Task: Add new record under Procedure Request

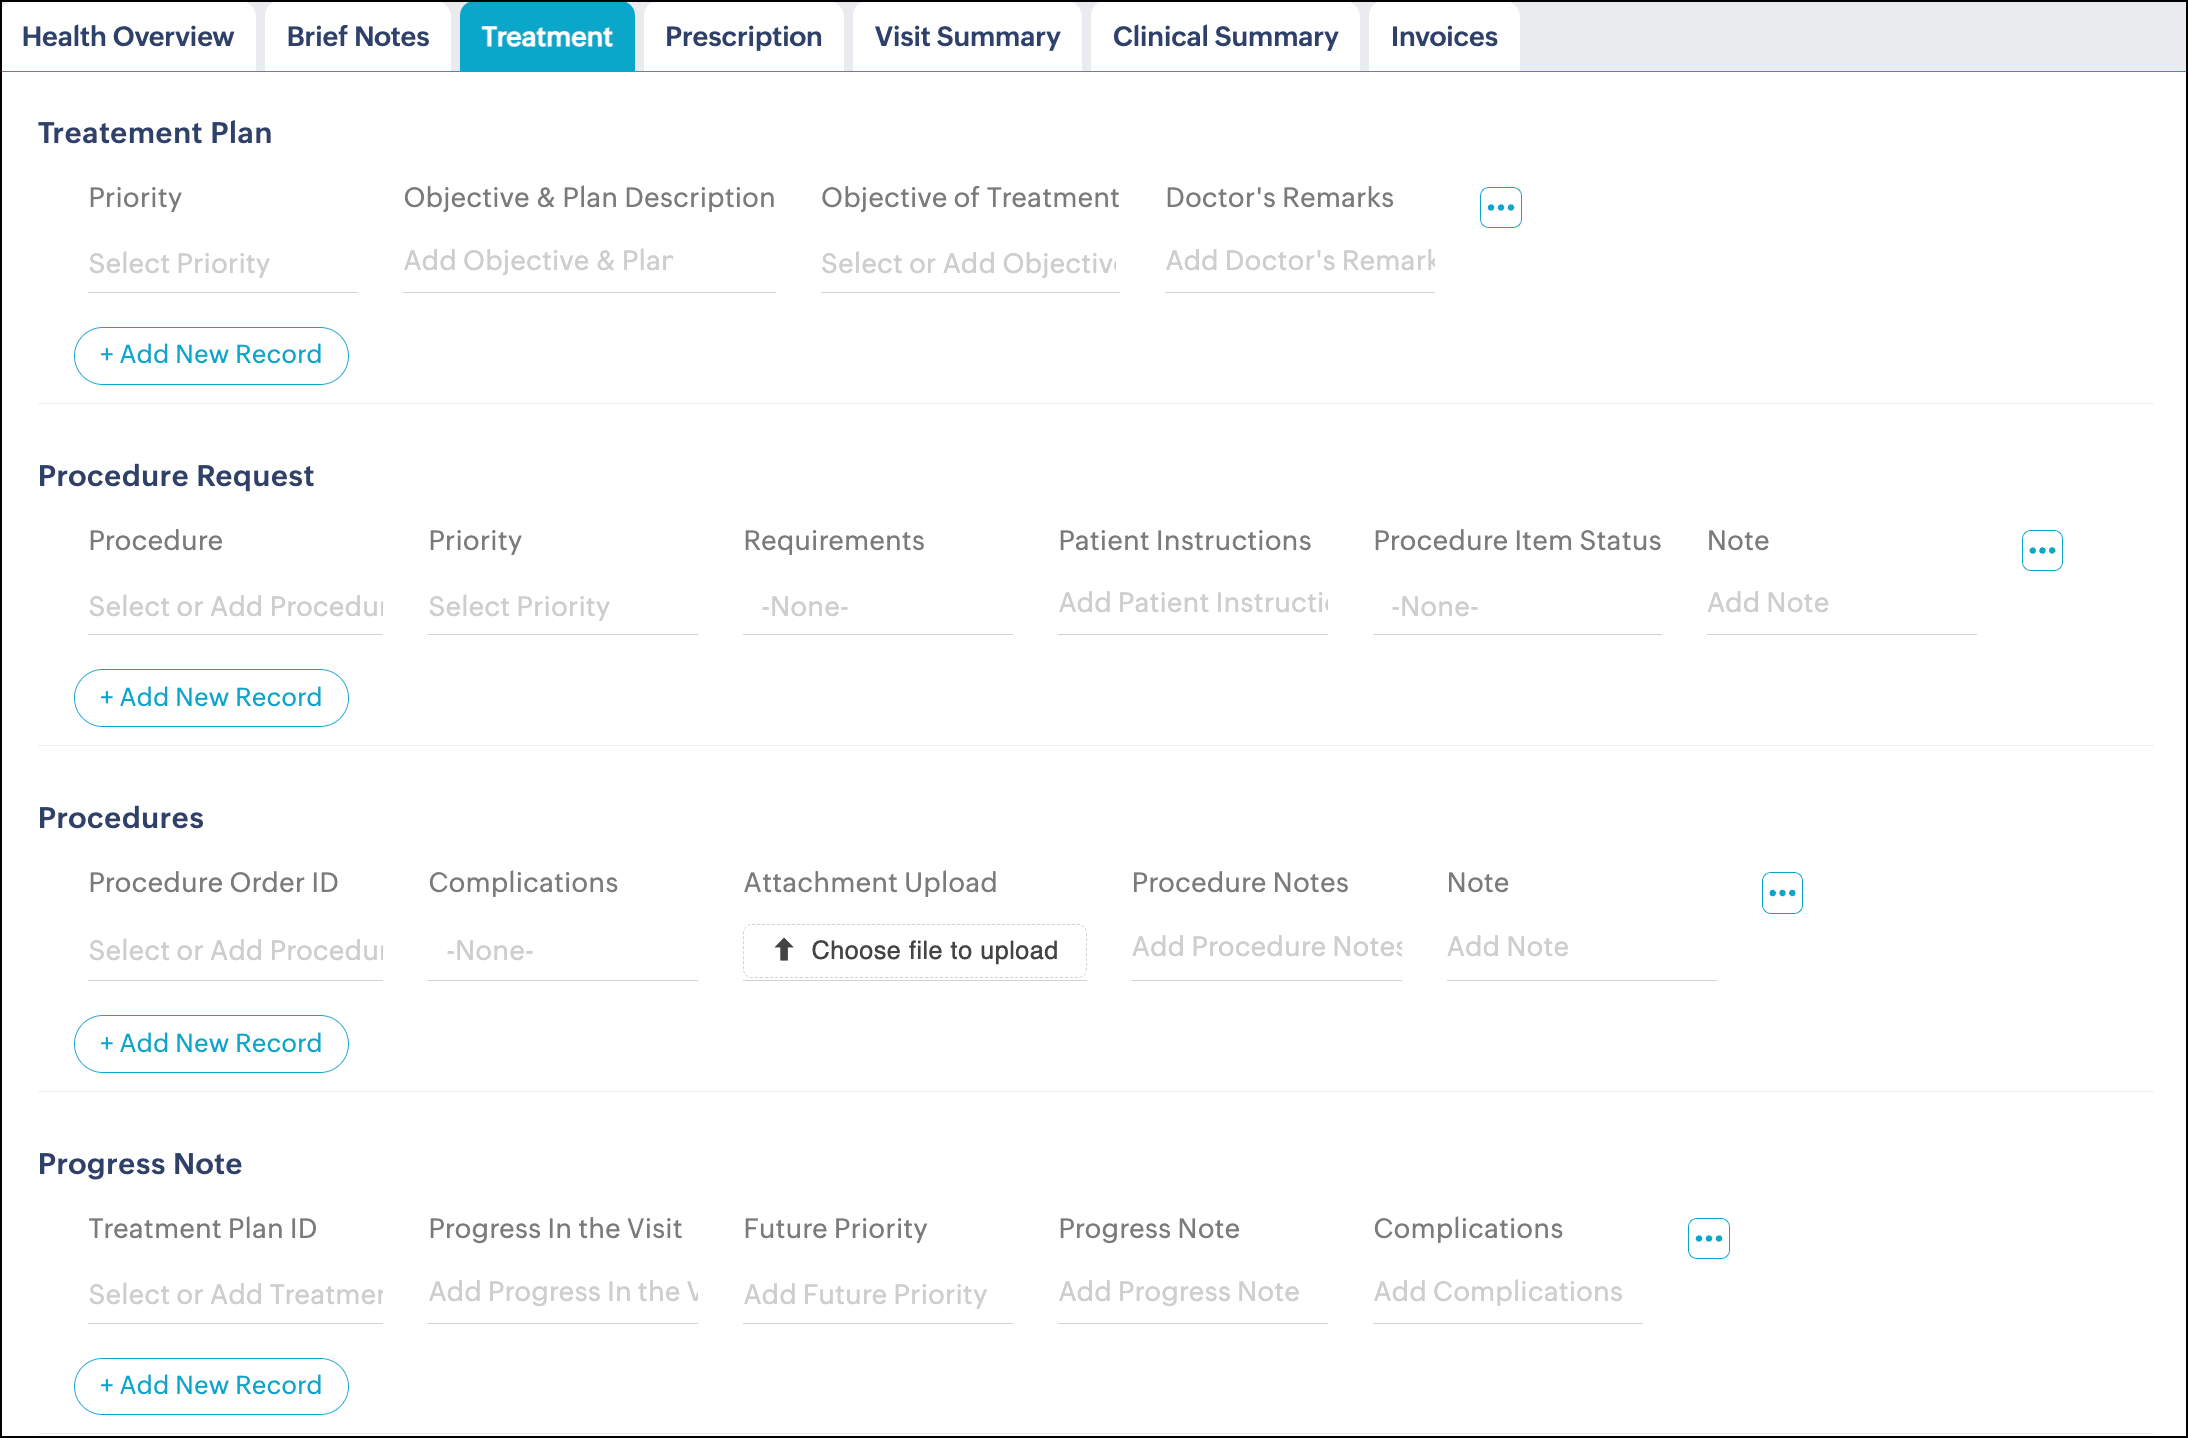Action: (211, 698)
